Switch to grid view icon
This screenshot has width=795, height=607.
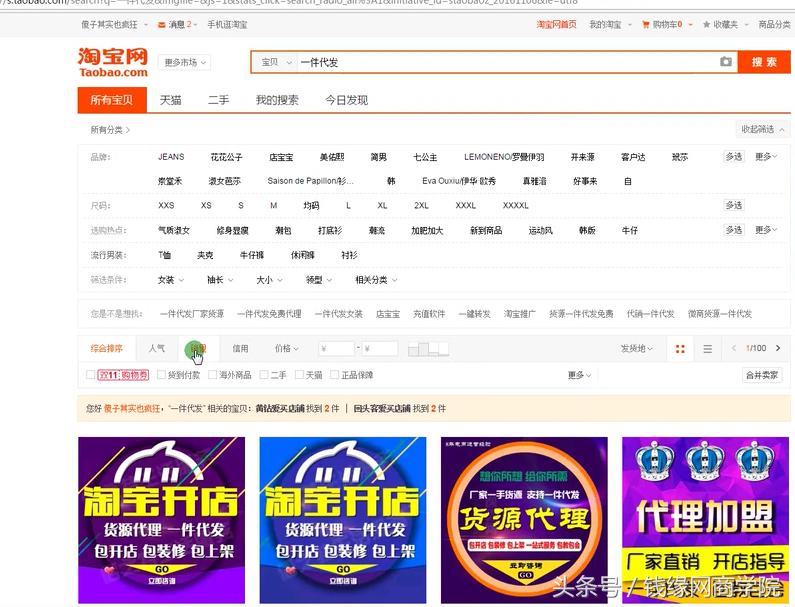pyautogui.click(x=680, y=348)
